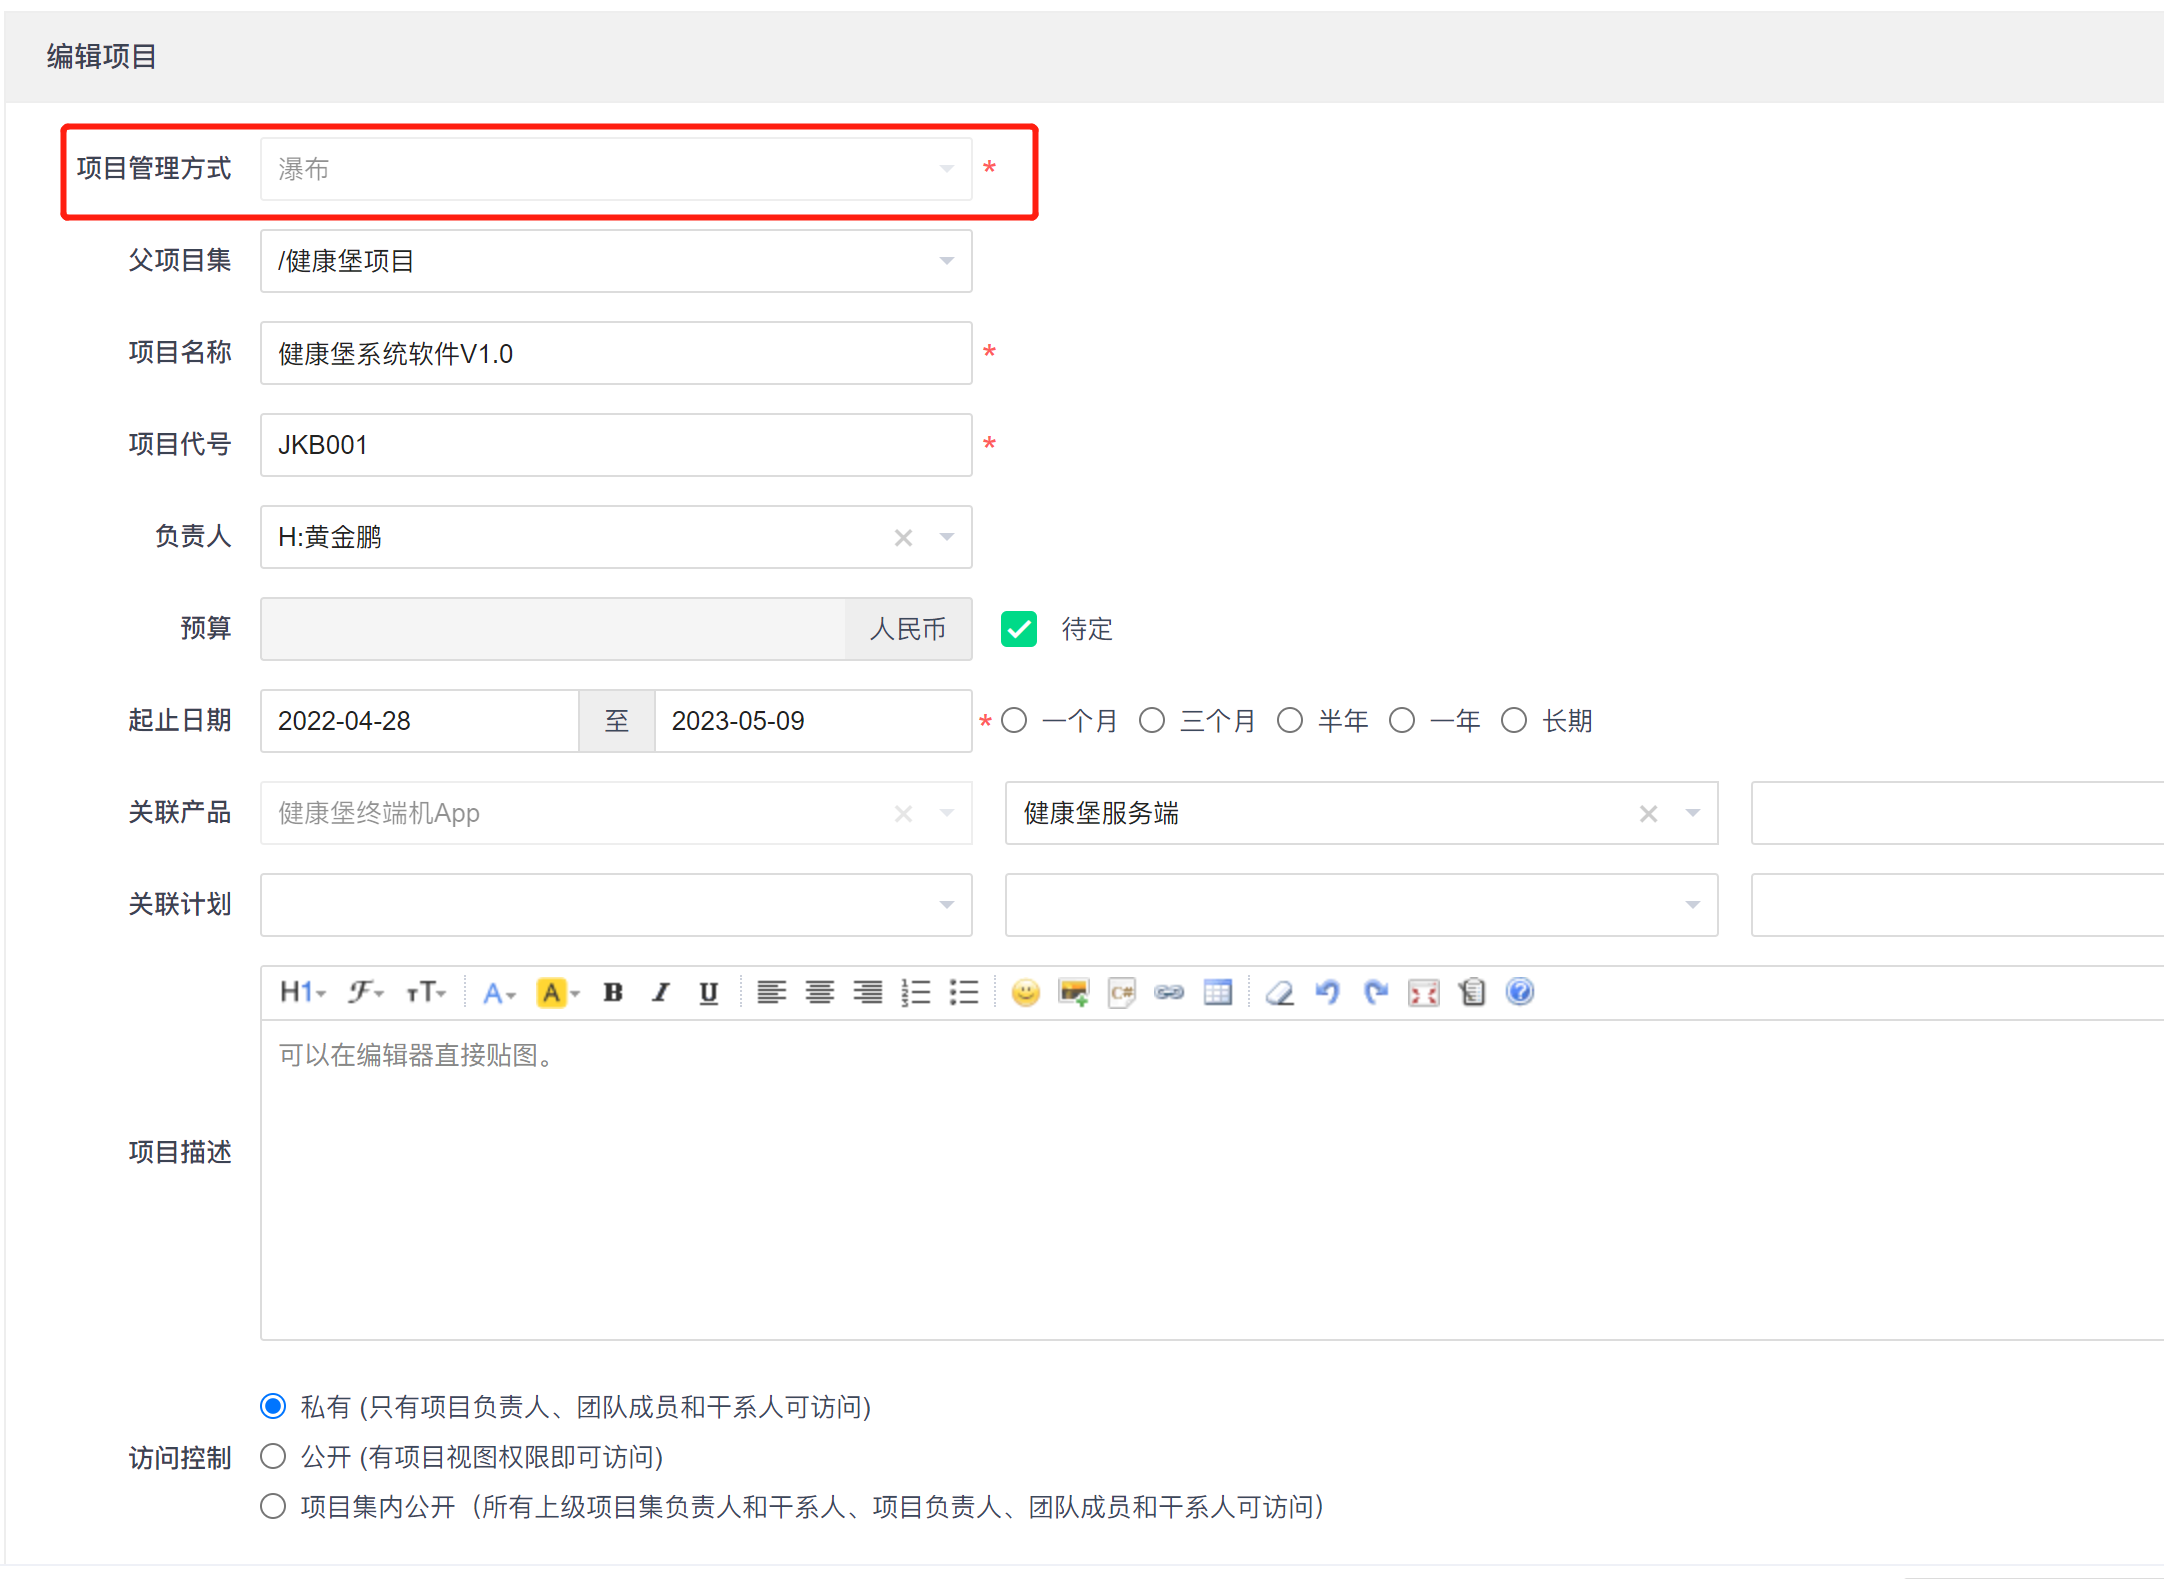Insert a table in the description
This screenshot has width=2164, height=1579.
point(1217,993)
